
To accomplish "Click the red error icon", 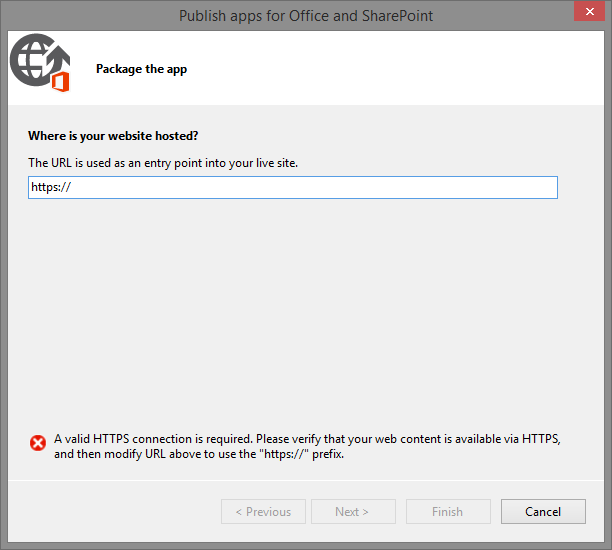I will pyautogui.click(x=38, y=443).
